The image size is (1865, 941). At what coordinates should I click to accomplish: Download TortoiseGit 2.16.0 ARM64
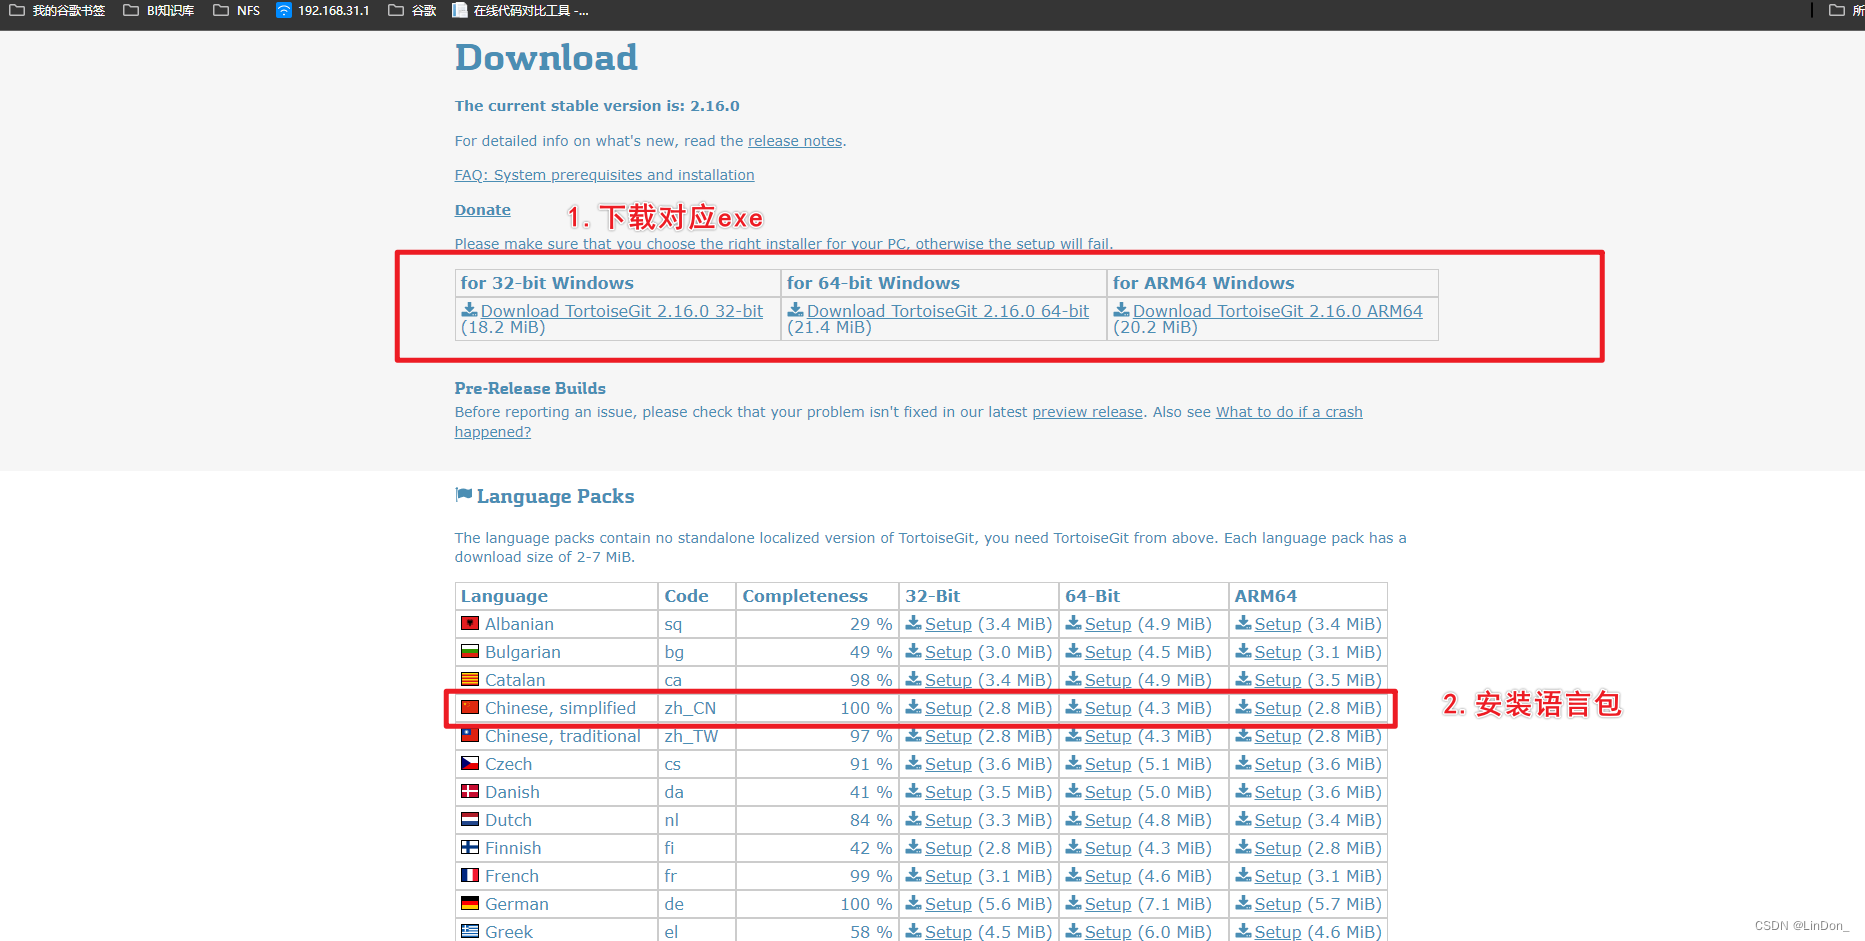pos(1277,311)
